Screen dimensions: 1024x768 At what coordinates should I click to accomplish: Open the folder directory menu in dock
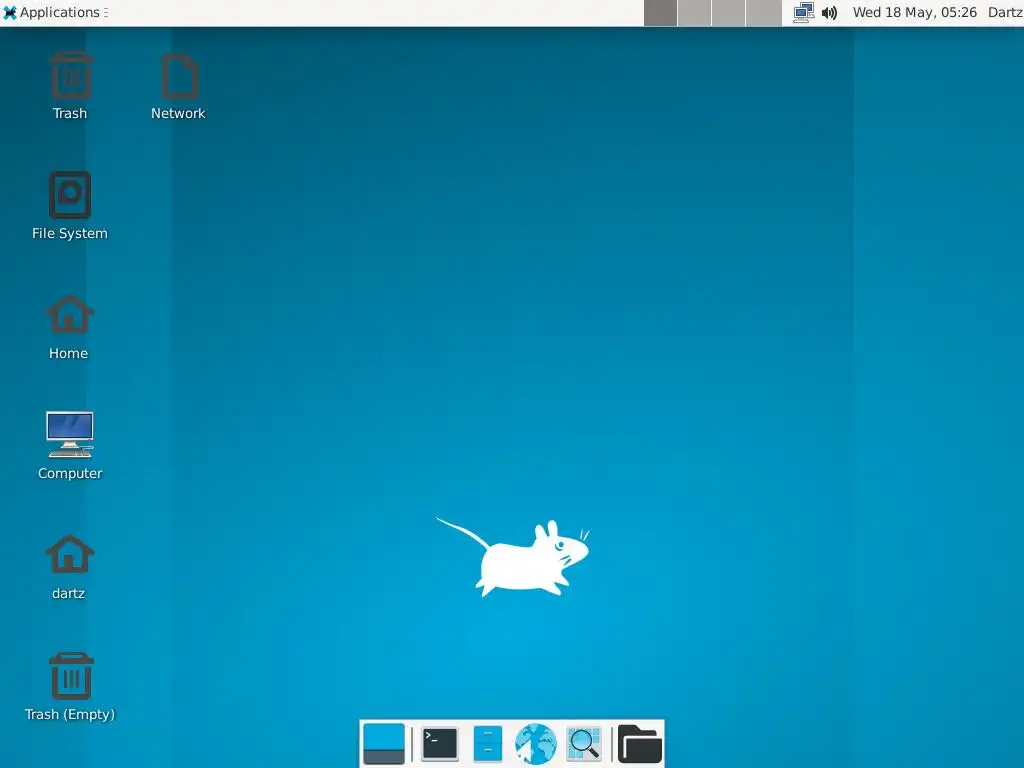(639, 743)
